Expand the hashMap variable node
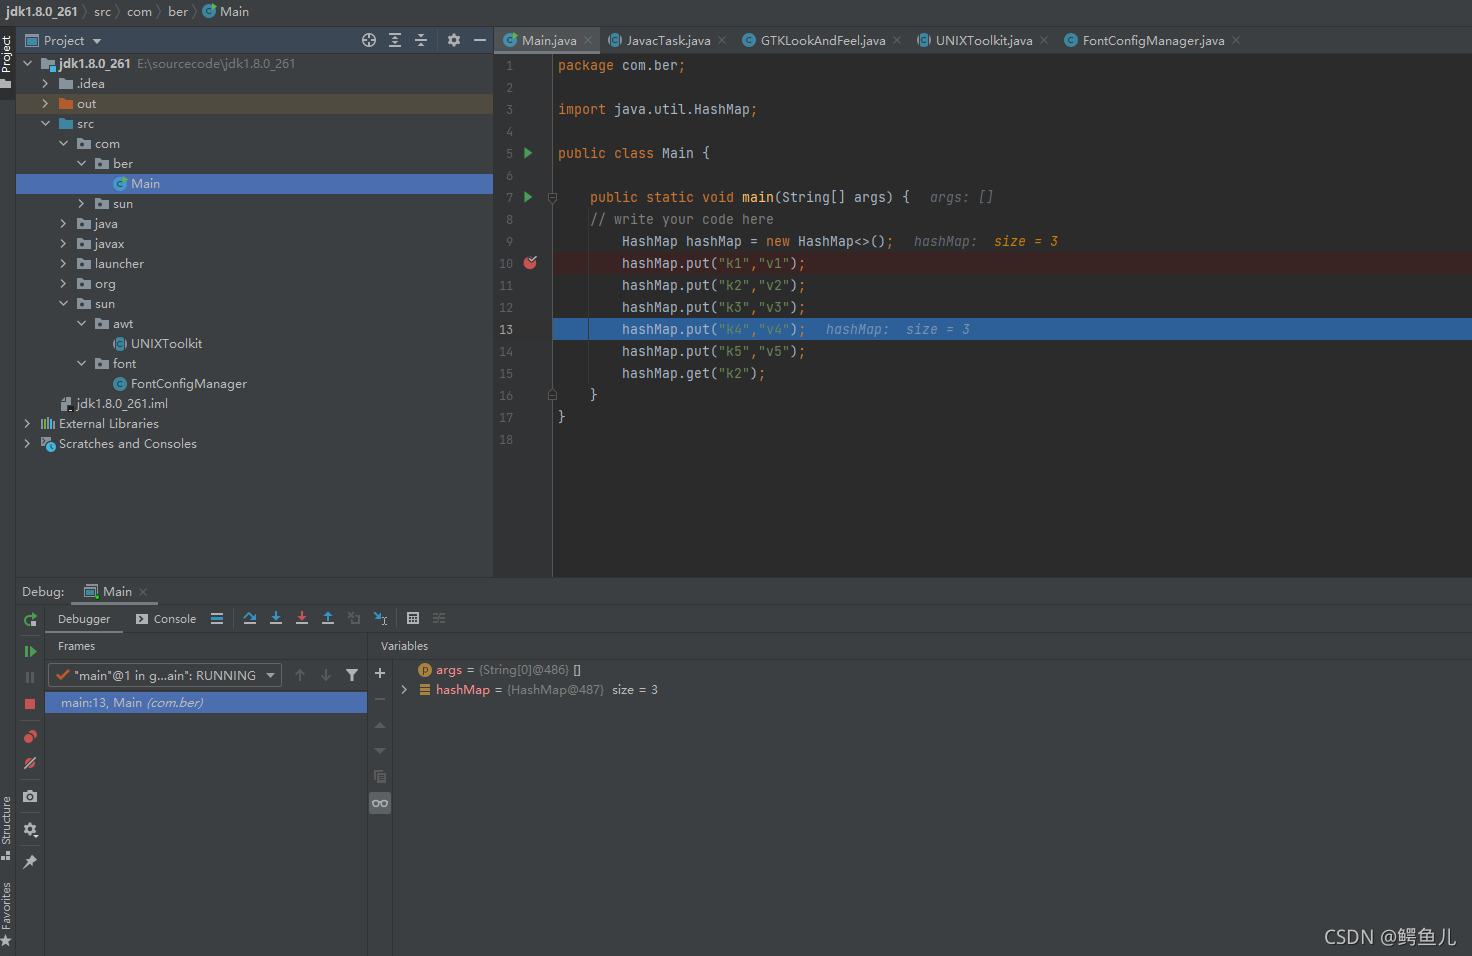 pos(404,690)
